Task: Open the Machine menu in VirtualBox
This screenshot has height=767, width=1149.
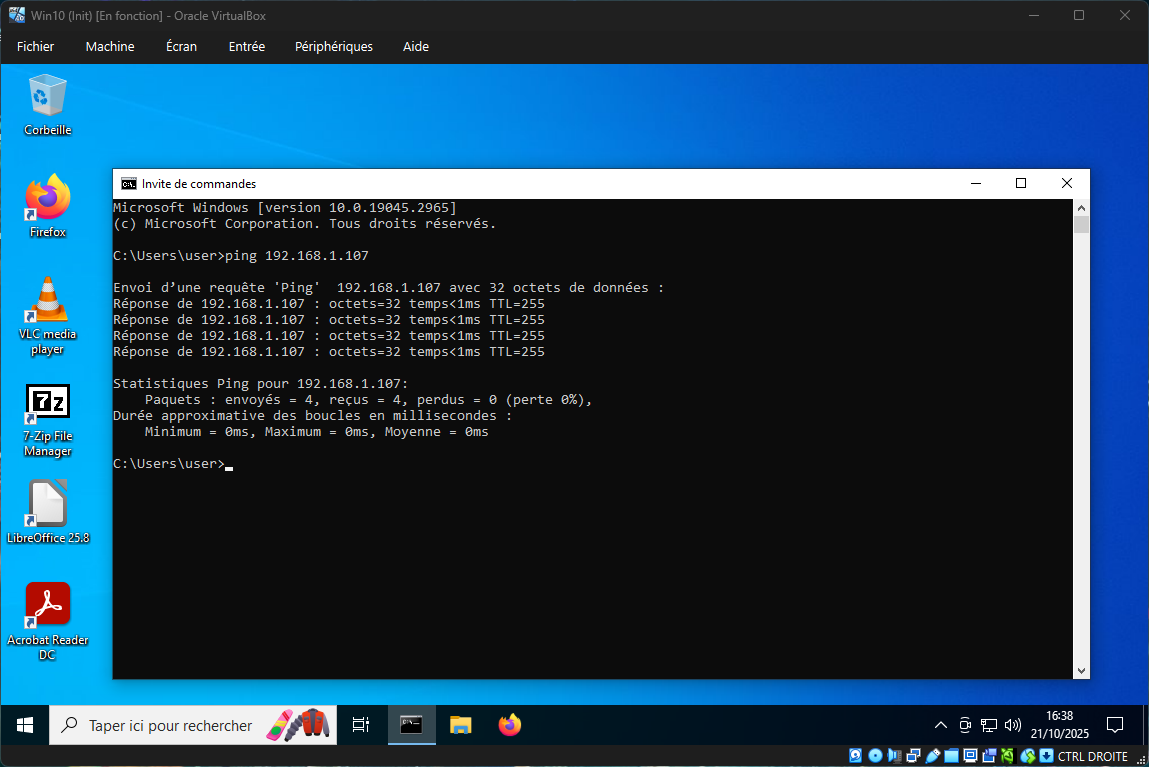Action: (110, 47)
